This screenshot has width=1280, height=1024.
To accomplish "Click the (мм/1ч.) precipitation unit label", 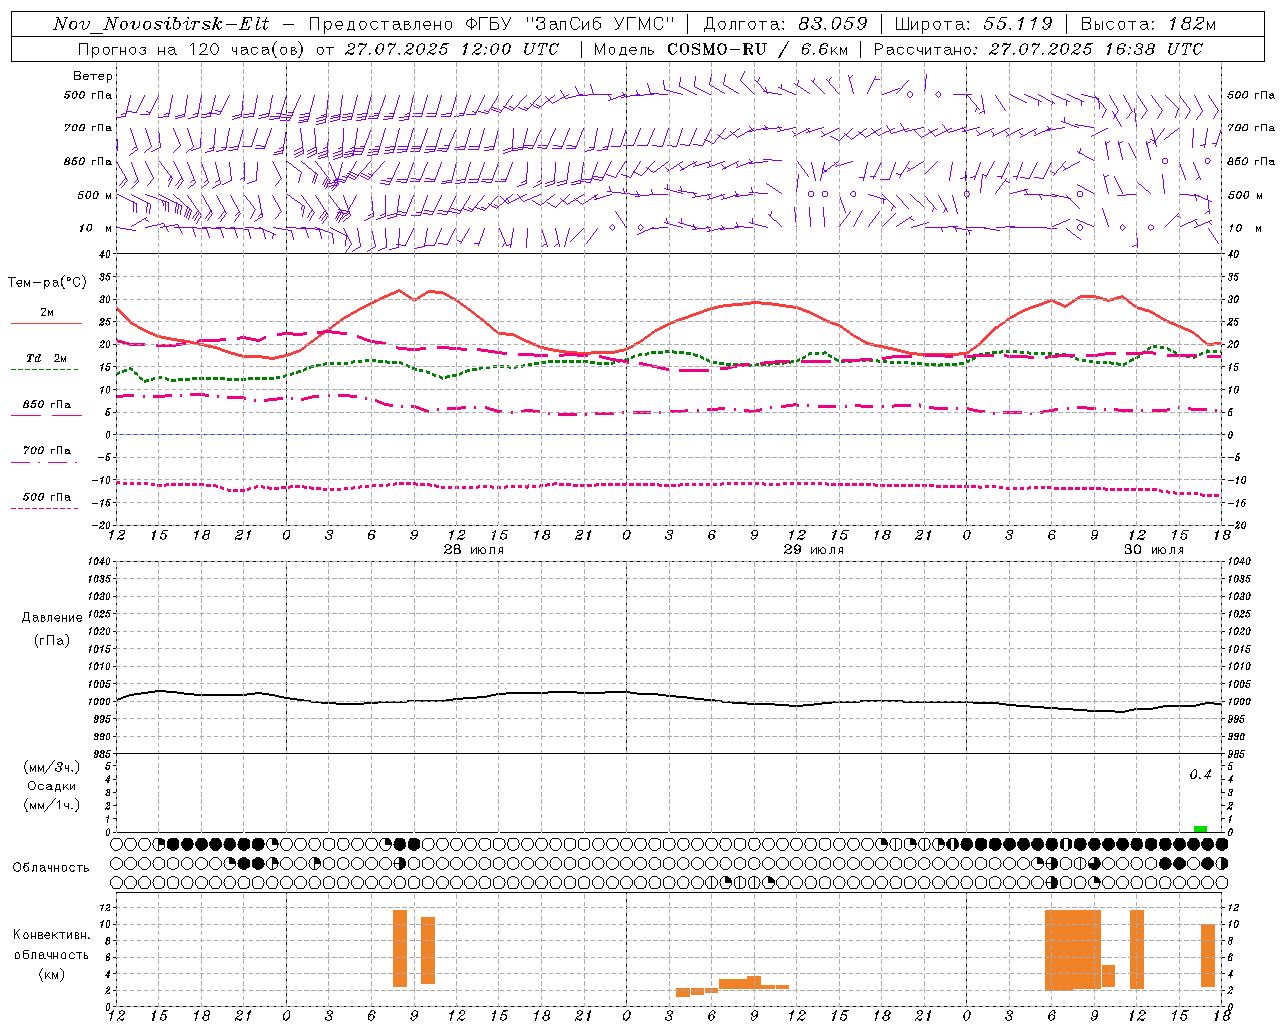I will point(52,805).
